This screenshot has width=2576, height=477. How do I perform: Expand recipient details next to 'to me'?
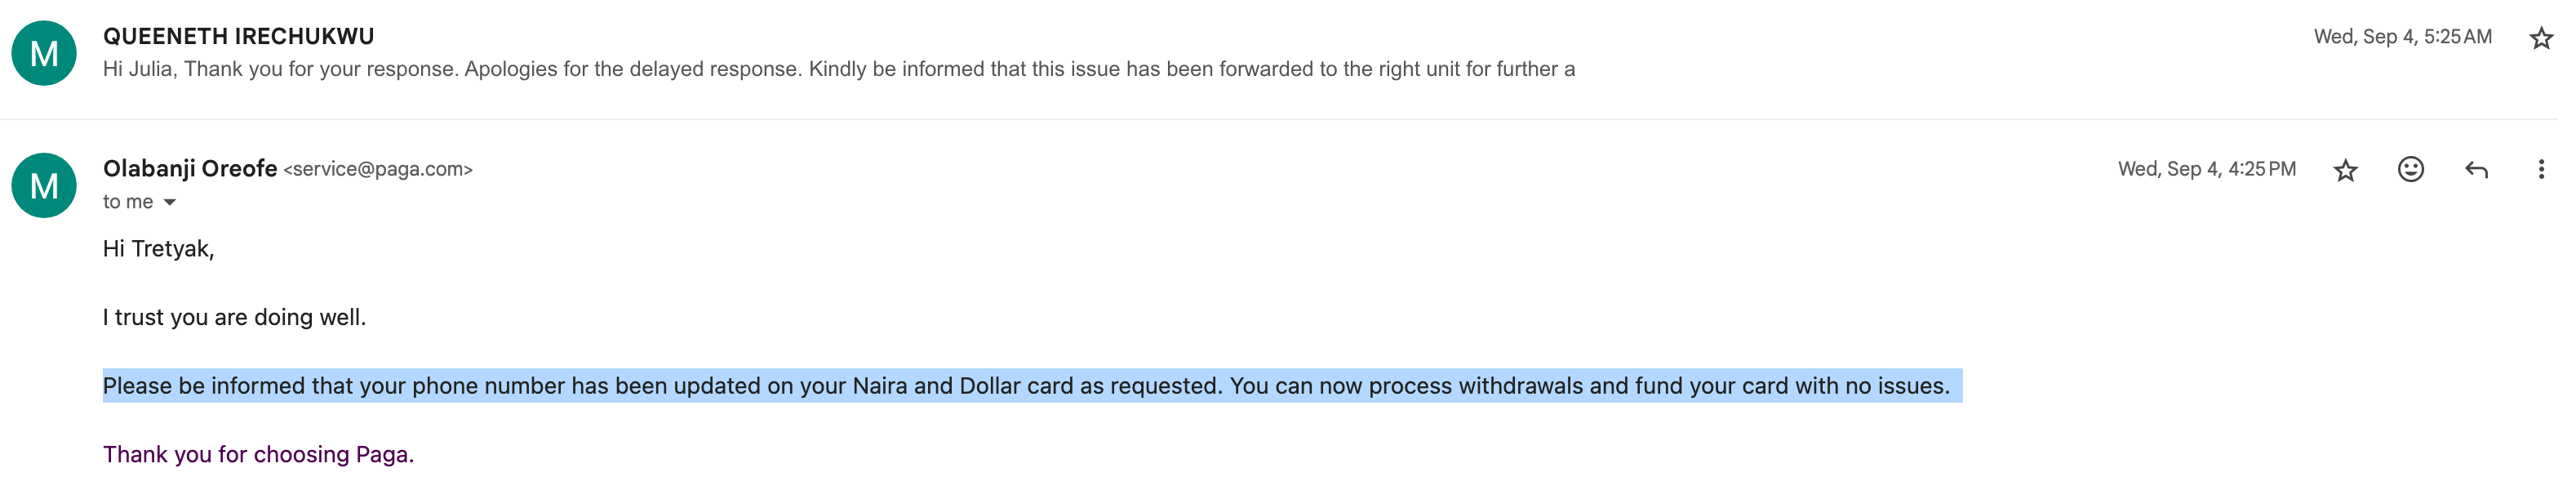pyautogui.click(x=170, y=202)
